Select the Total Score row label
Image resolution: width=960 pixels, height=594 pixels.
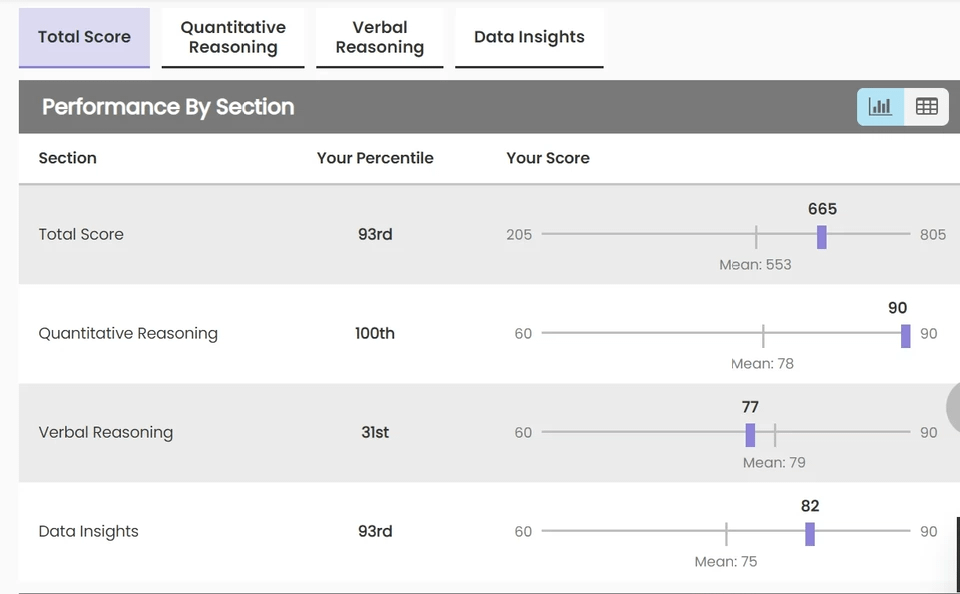pos(81,234)
